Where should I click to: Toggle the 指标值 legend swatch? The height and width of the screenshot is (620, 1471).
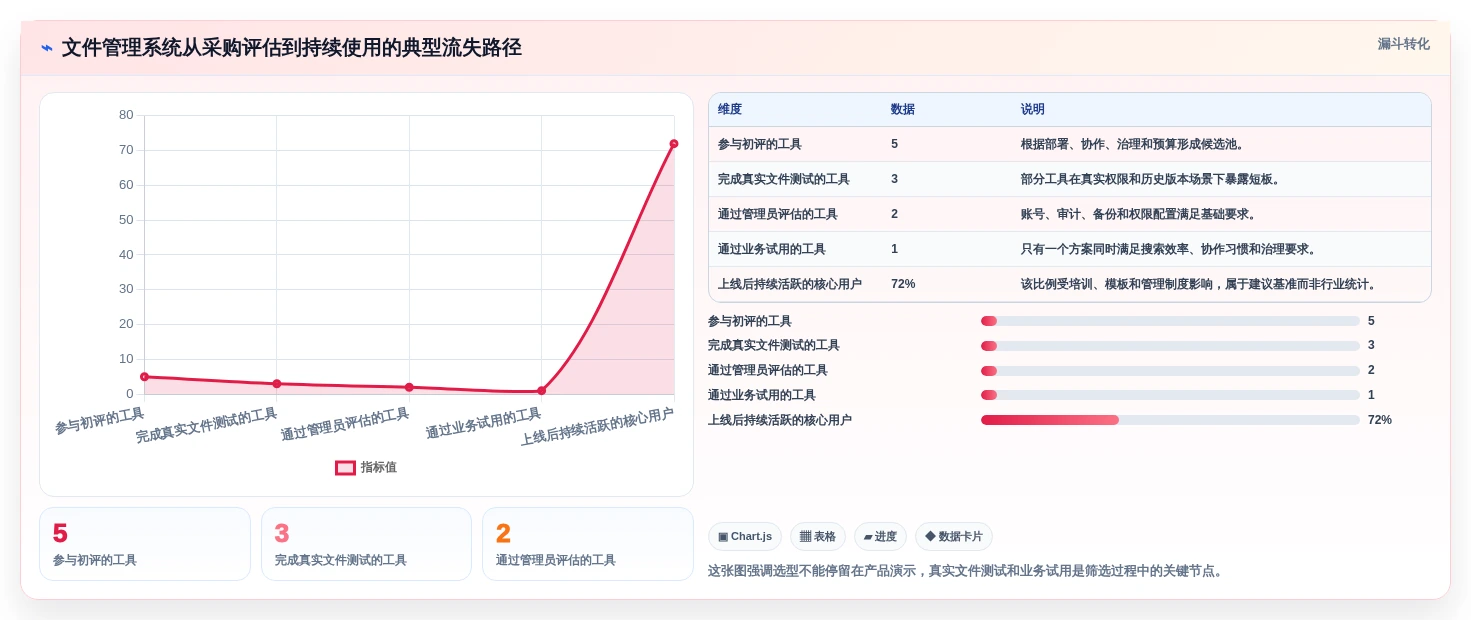point(345,467)
